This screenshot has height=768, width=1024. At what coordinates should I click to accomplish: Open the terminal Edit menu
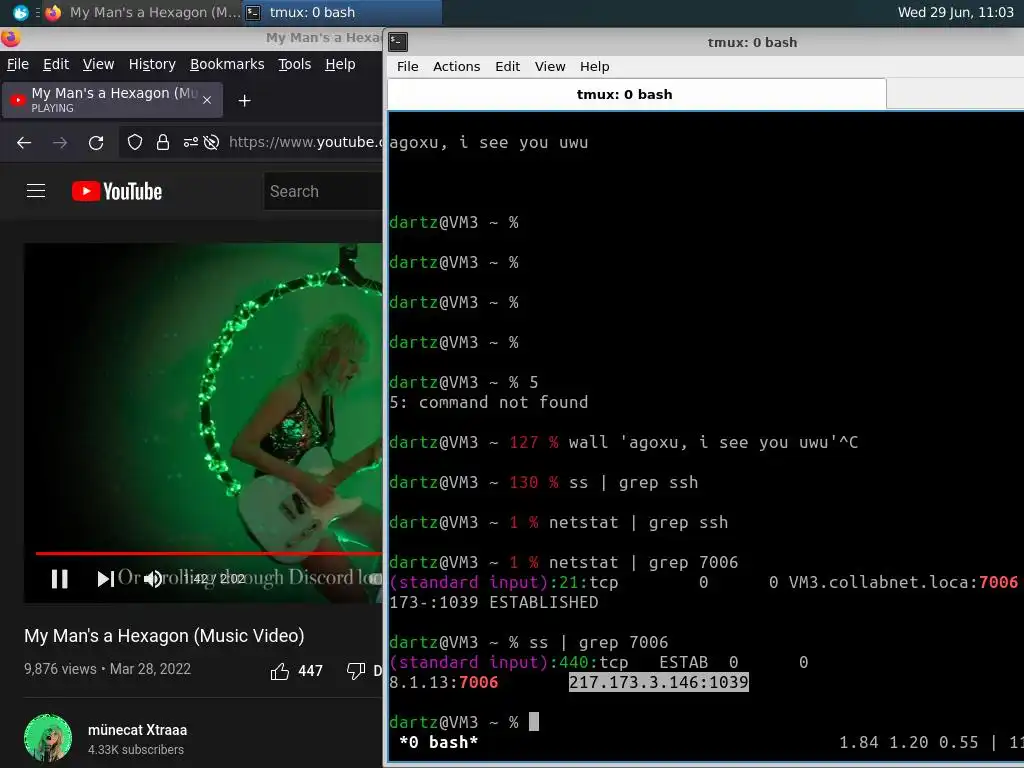click(x=507, y=67)
